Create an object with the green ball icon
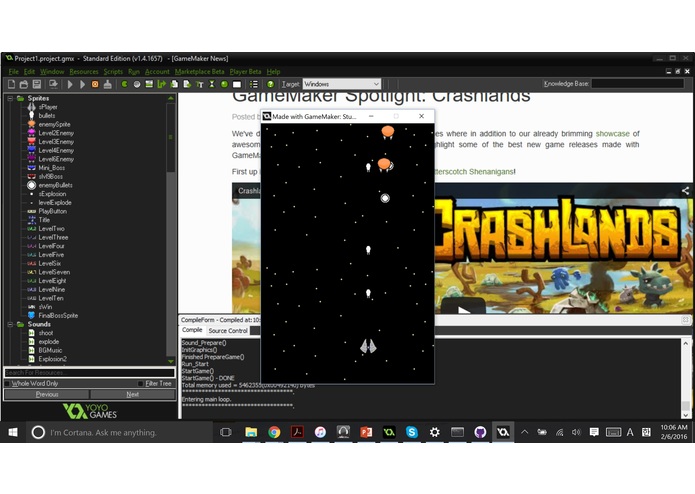 [224, 84]
